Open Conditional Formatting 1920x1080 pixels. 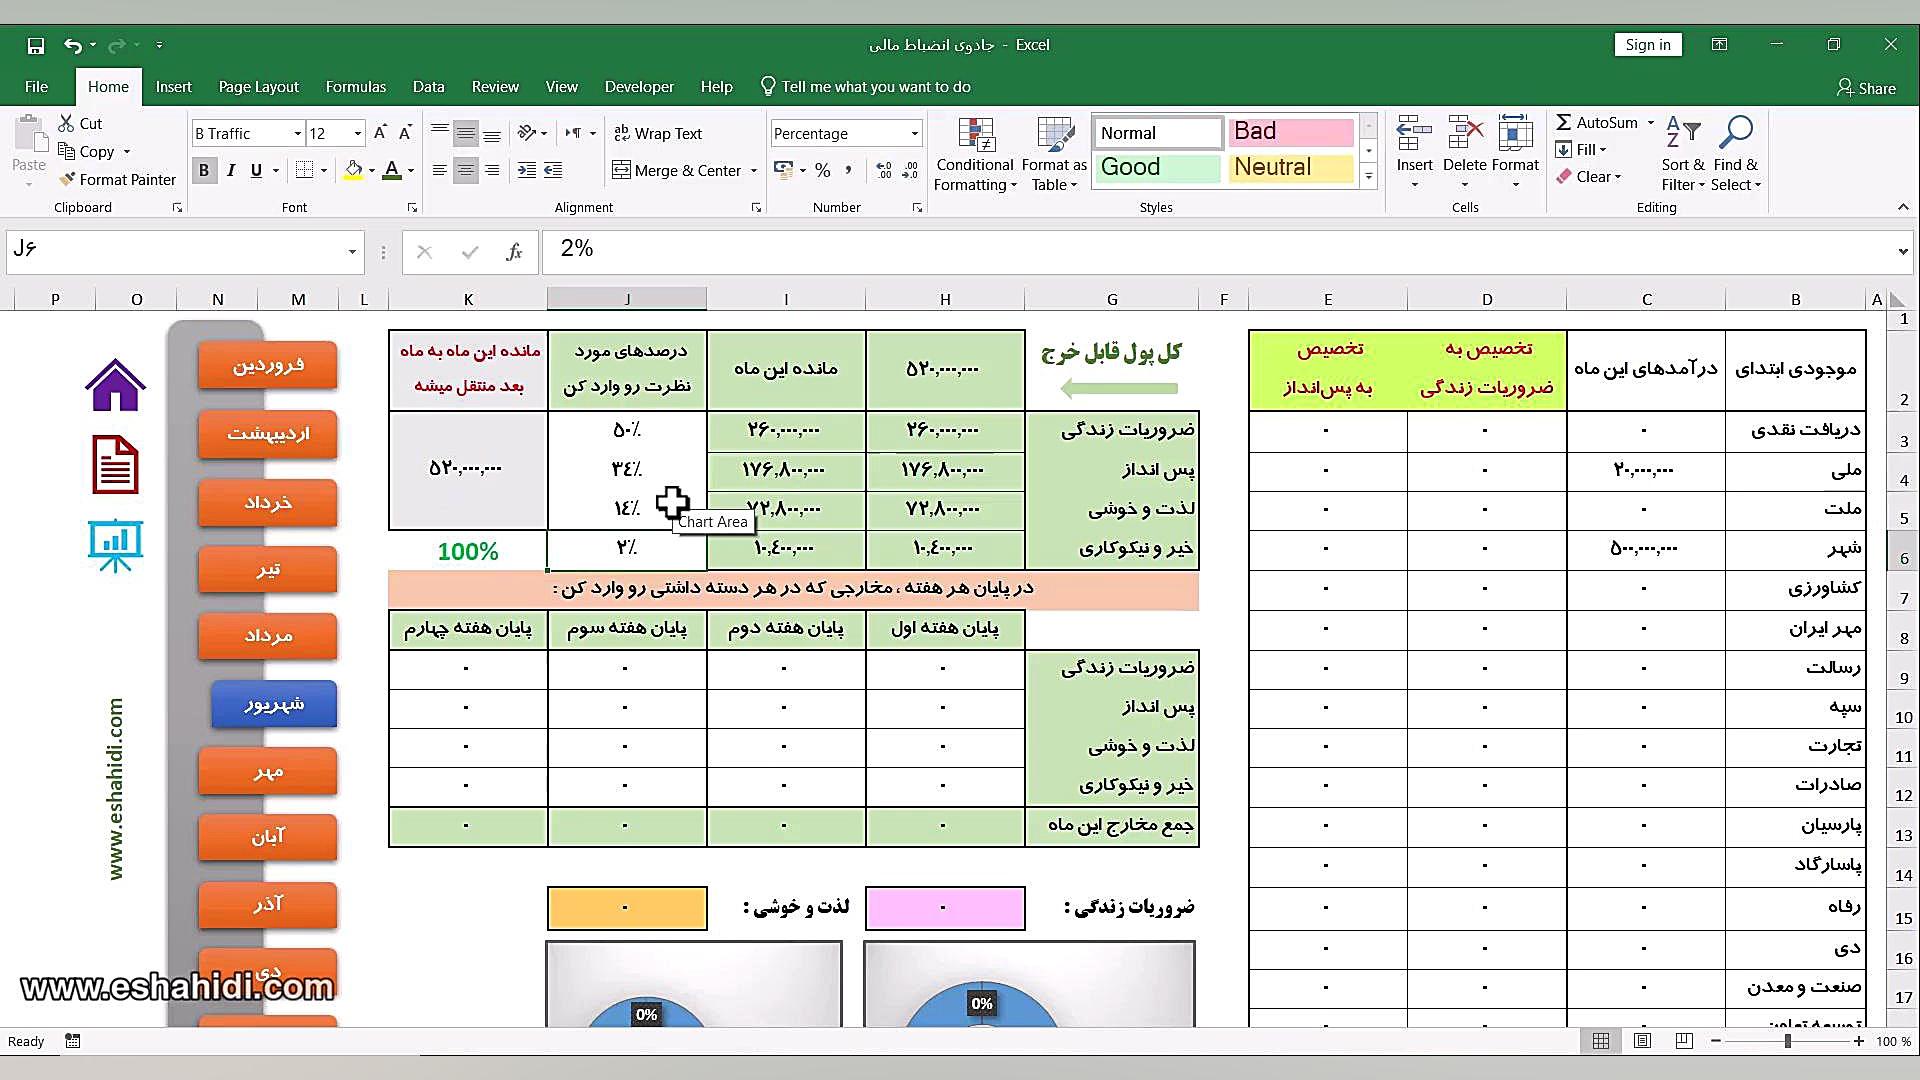coord(975,154)
